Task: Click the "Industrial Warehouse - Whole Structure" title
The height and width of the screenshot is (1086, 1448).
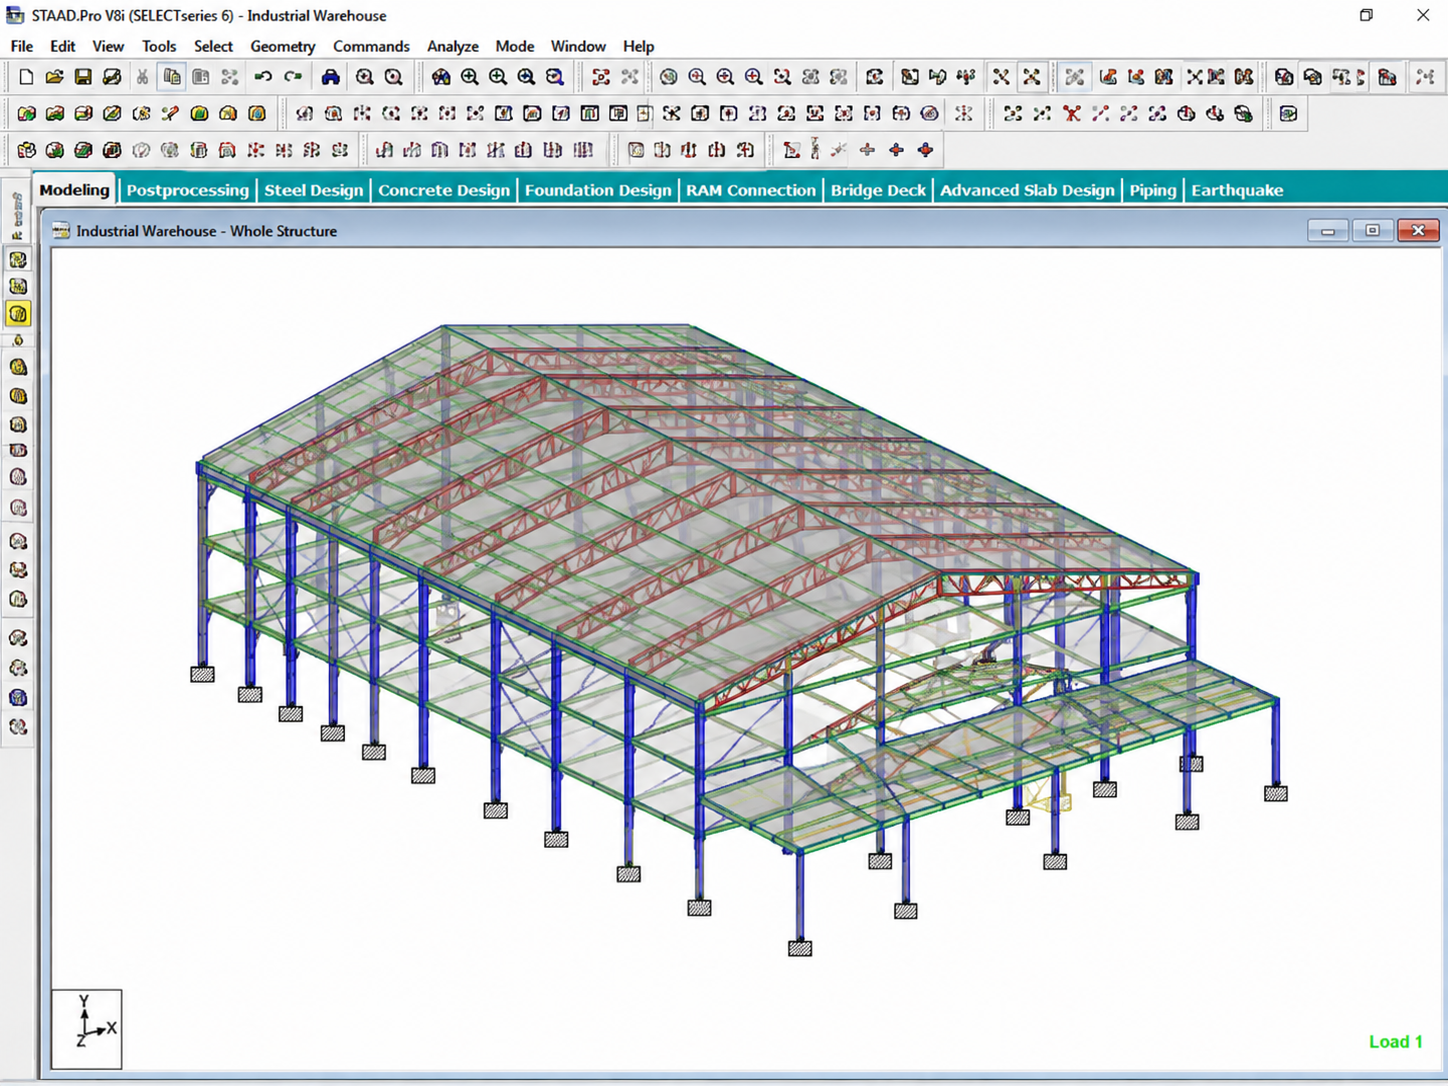Action: pos(207,231)
